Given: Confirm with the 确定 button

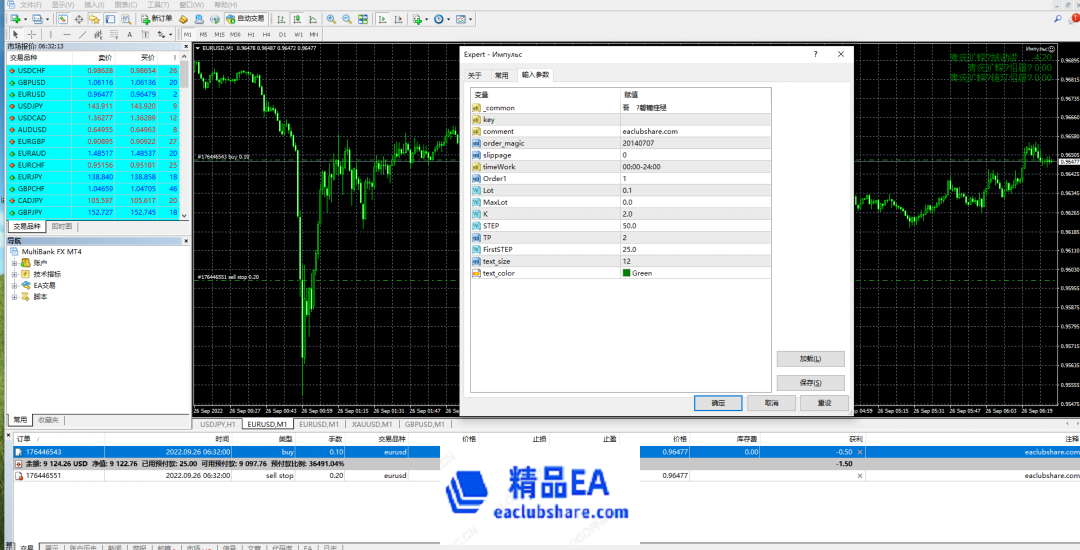Looking at the screenshot, I should (x=718, y=403).
